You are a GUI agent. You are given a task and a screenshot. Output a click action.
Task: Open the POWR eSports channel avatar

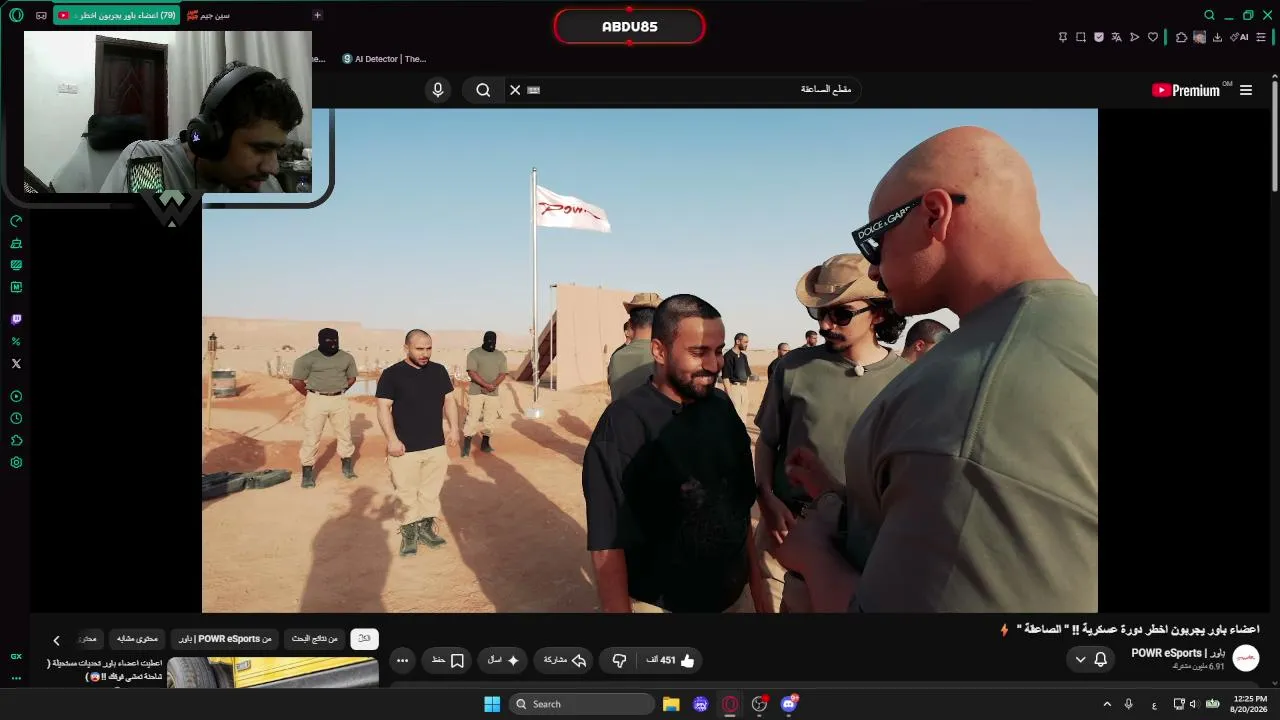[x=1245, y=657]
